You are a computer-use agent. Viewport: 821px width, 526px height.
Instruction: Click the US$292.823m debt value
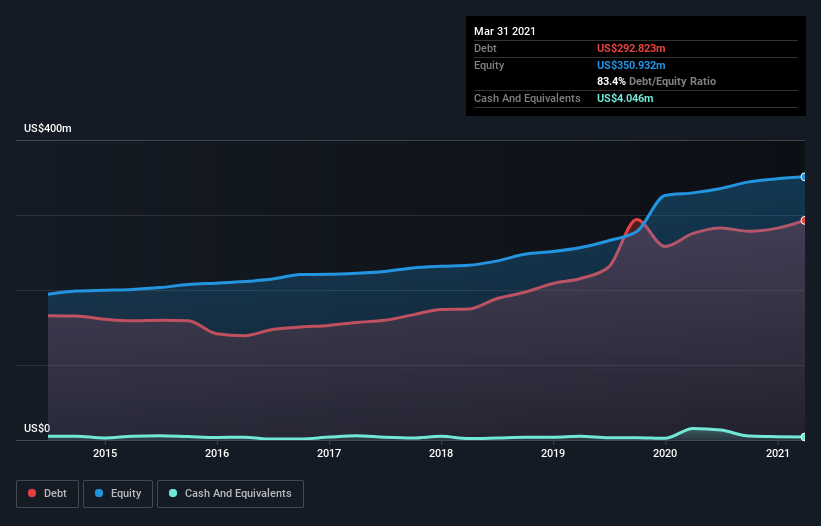pos(631,48)
